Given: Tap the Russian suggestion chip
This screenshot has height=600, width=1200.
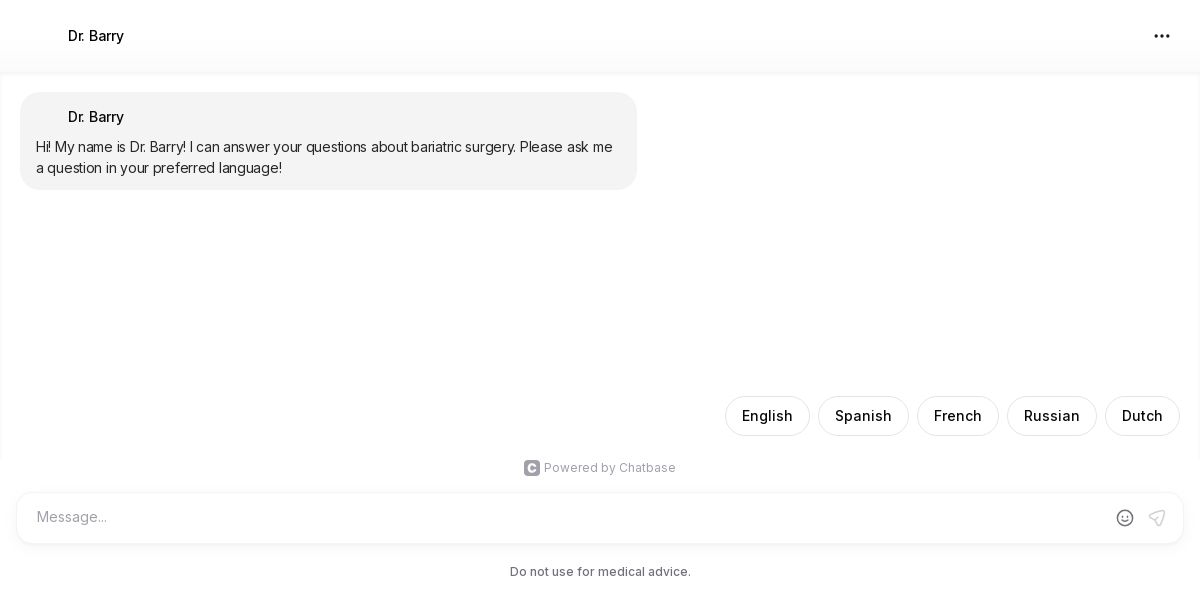Looking at the screenshot, I should [1051, 416].
